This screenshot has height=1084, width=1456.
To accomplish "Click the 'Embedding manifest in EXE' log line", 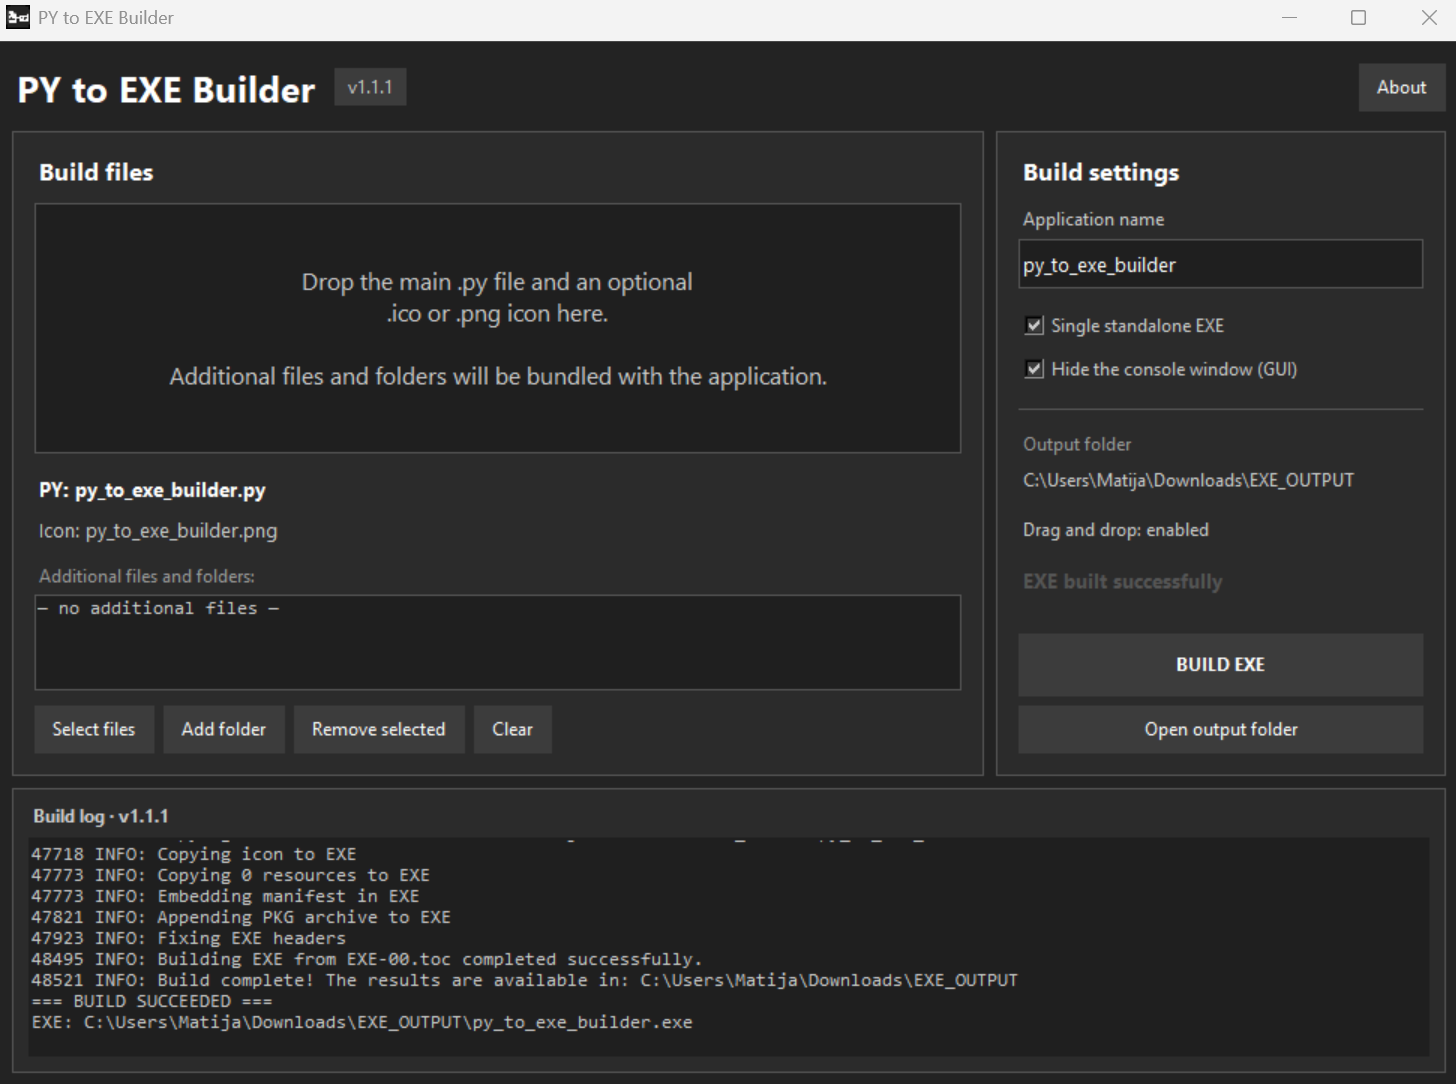I will pyautogui.click(x=225, y=896).
